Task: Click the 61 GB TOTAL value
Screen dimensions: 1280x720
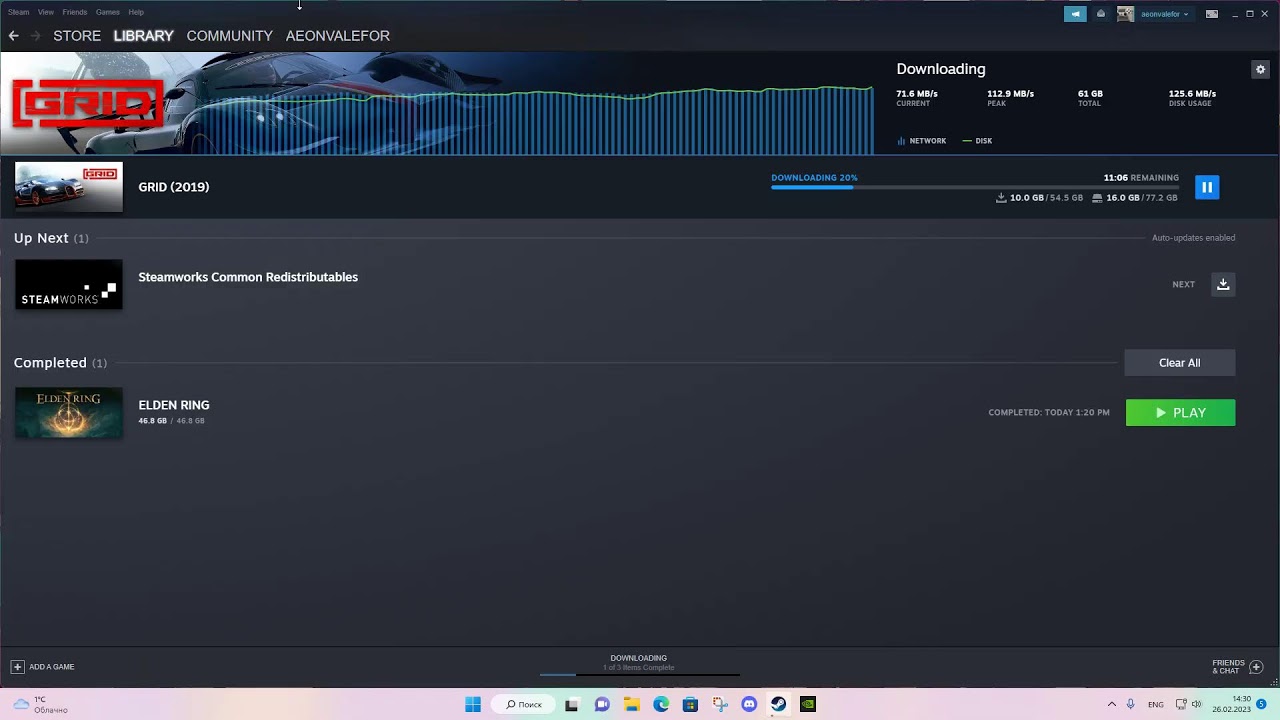Action: tap(1090, 94)
